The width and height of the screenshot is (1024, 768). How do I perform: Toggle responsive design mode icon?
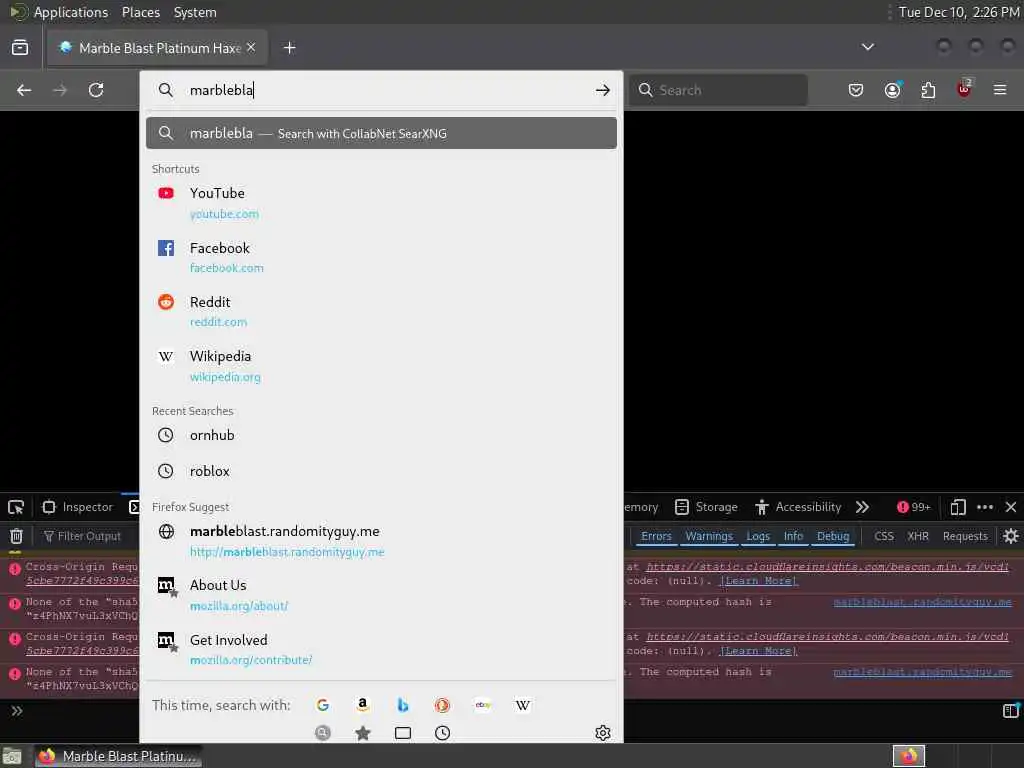(x=957, y=507)
